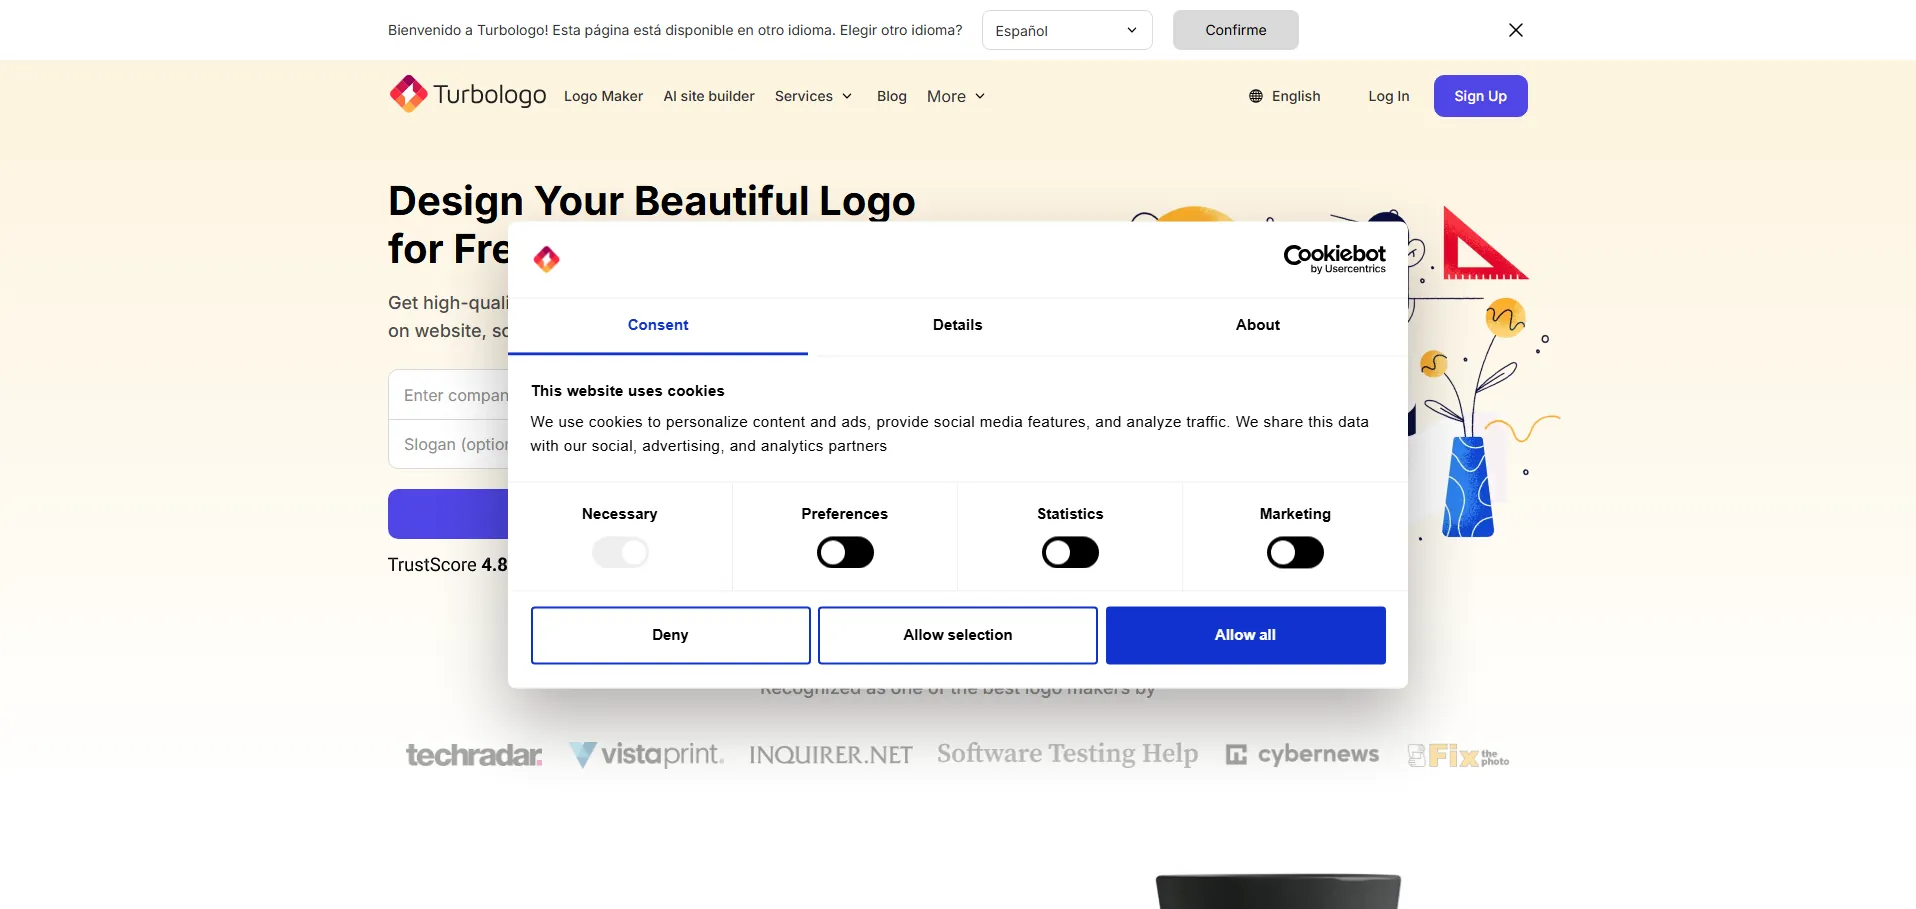Click the cybernews logo
This screenshot has height=909, width=1916.
[1302, 755]
